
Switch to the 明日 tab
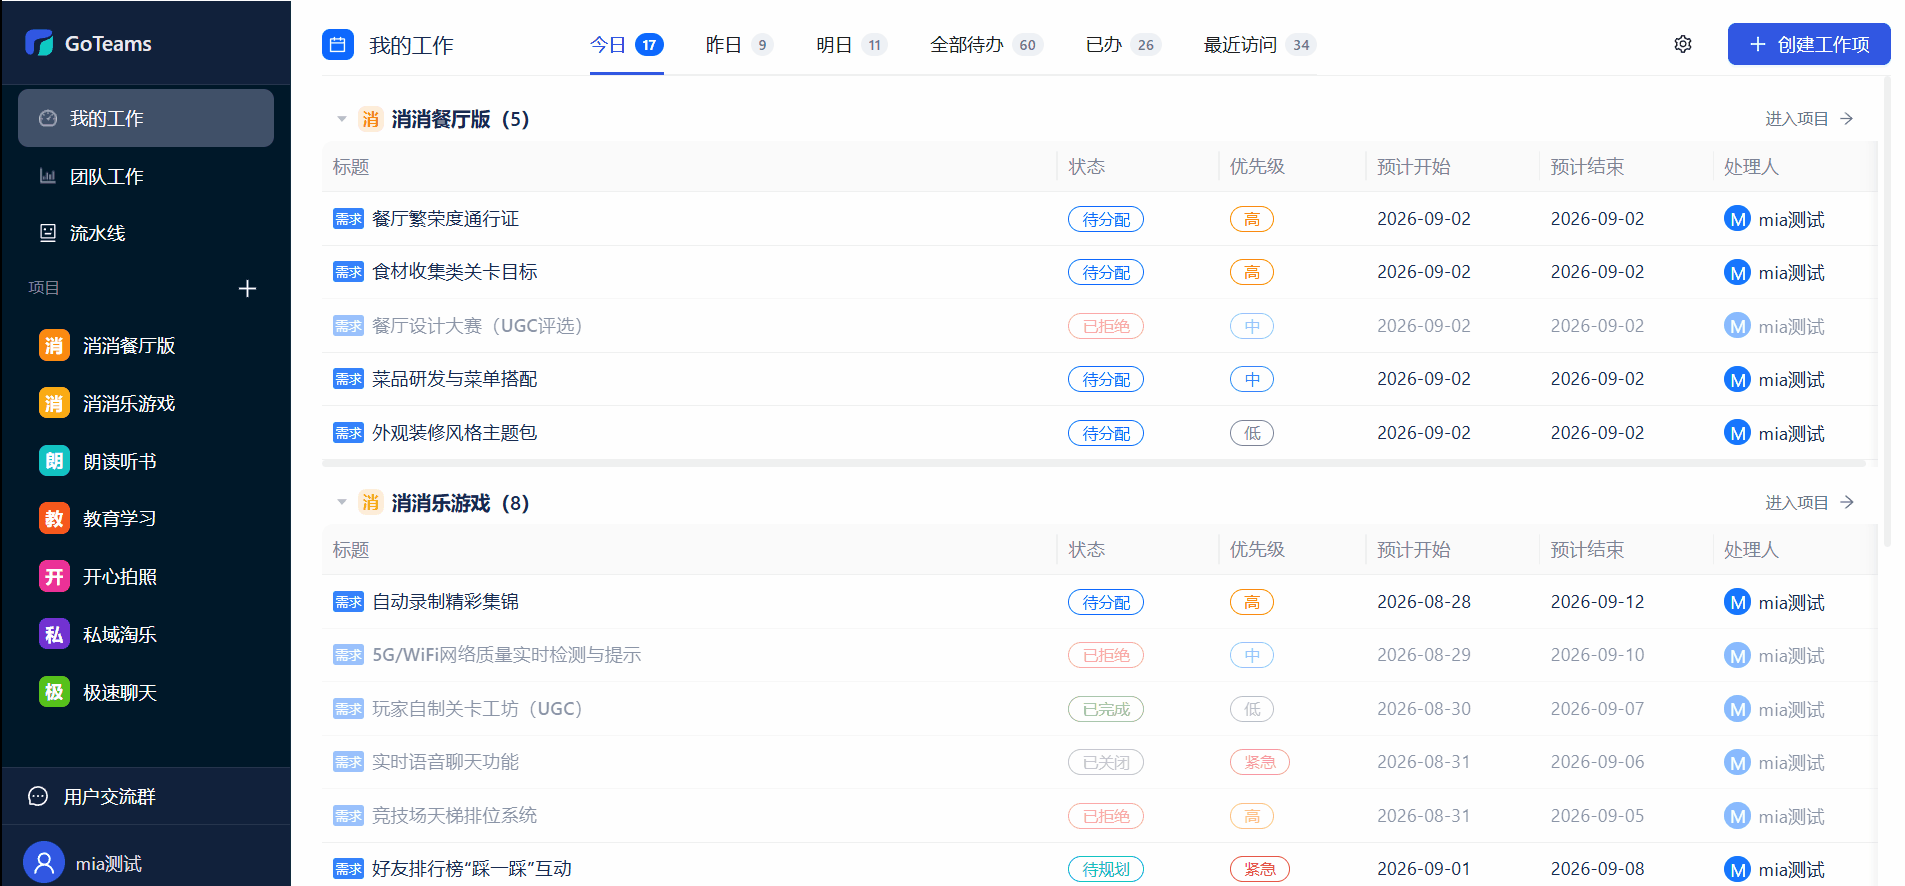coord(851,45)
